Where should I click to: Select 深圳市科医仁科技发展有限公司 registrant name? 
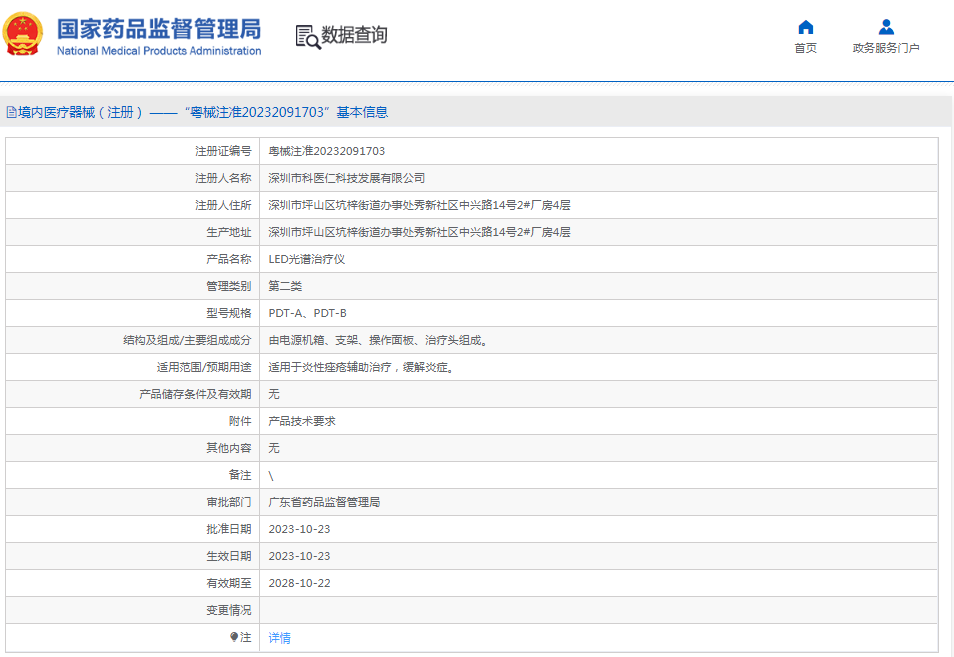coord(347,178)
